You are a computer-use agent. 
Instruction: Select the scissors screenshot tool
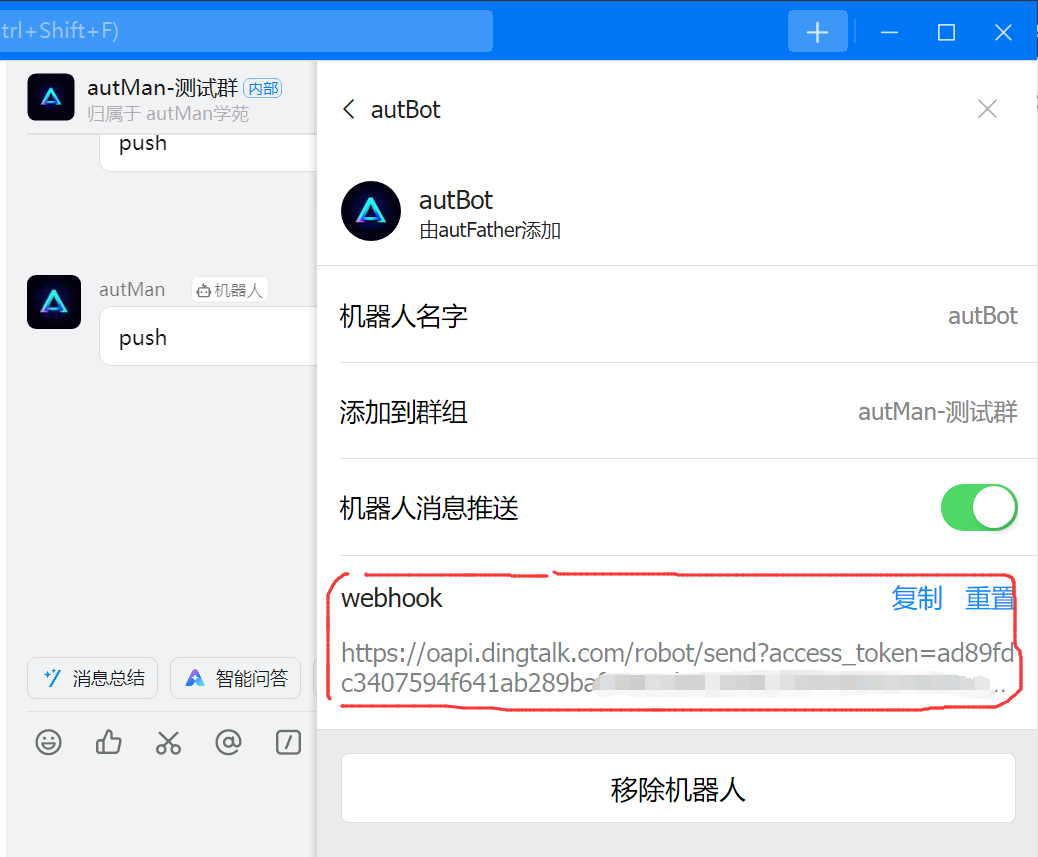pos(168,743)
